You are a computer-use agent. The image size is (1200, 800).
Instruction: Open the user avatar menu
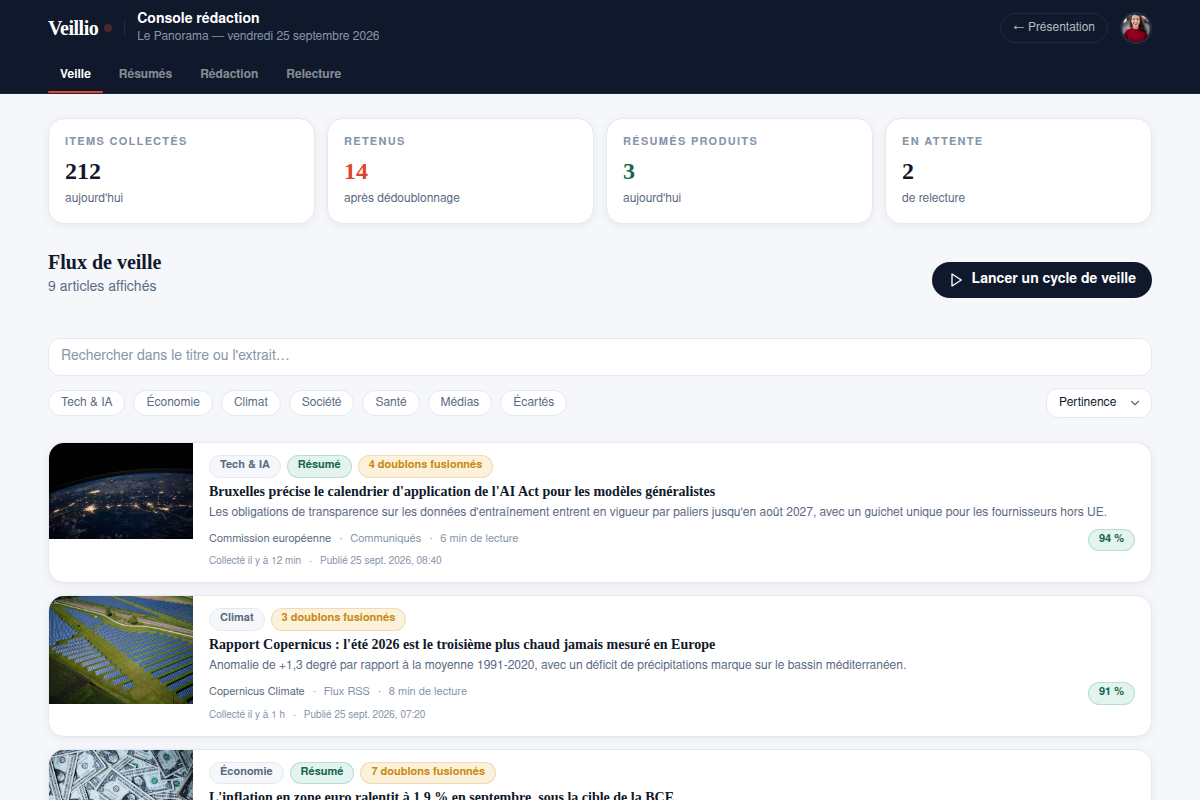point(1136,28)
